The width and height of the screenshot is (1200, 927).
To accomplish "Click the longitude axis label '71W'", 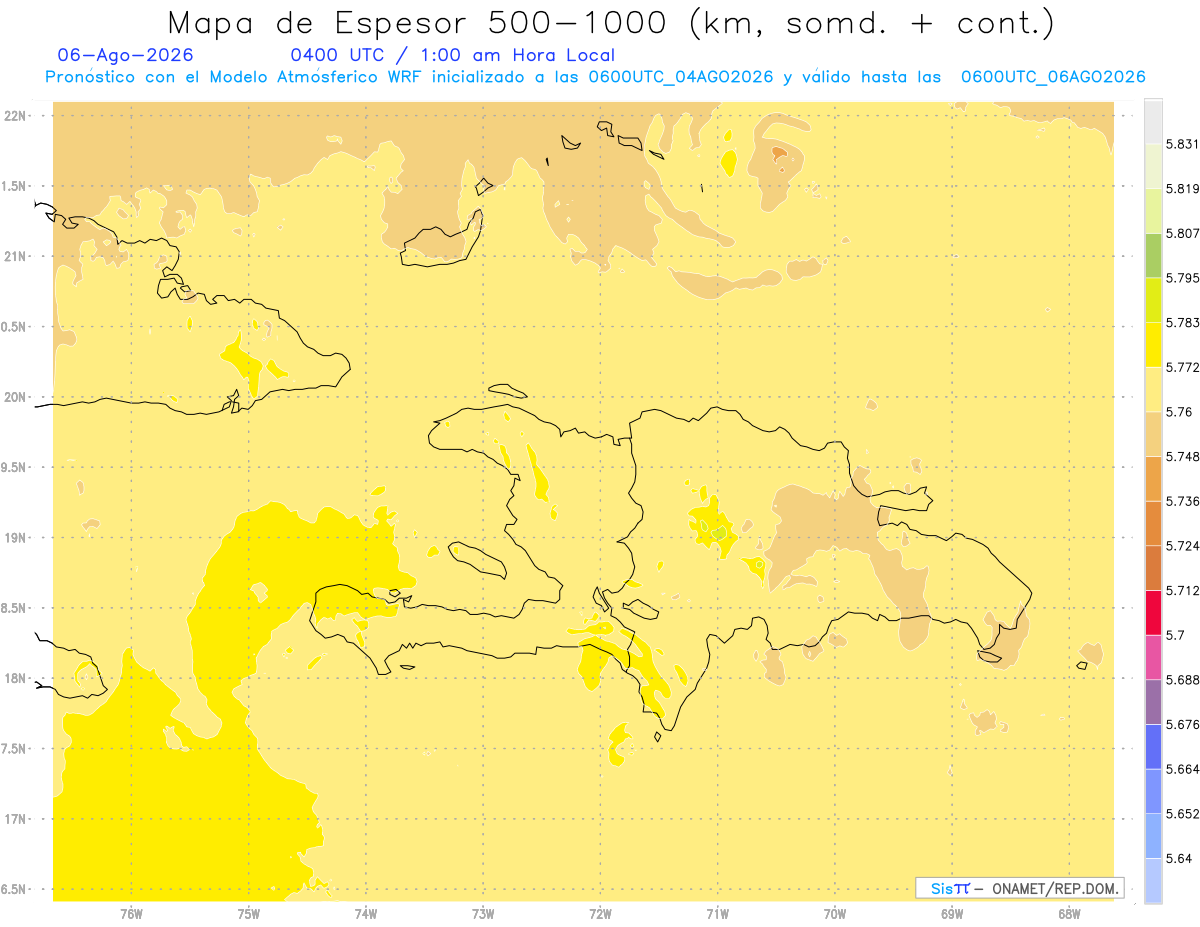I will 717,913.
